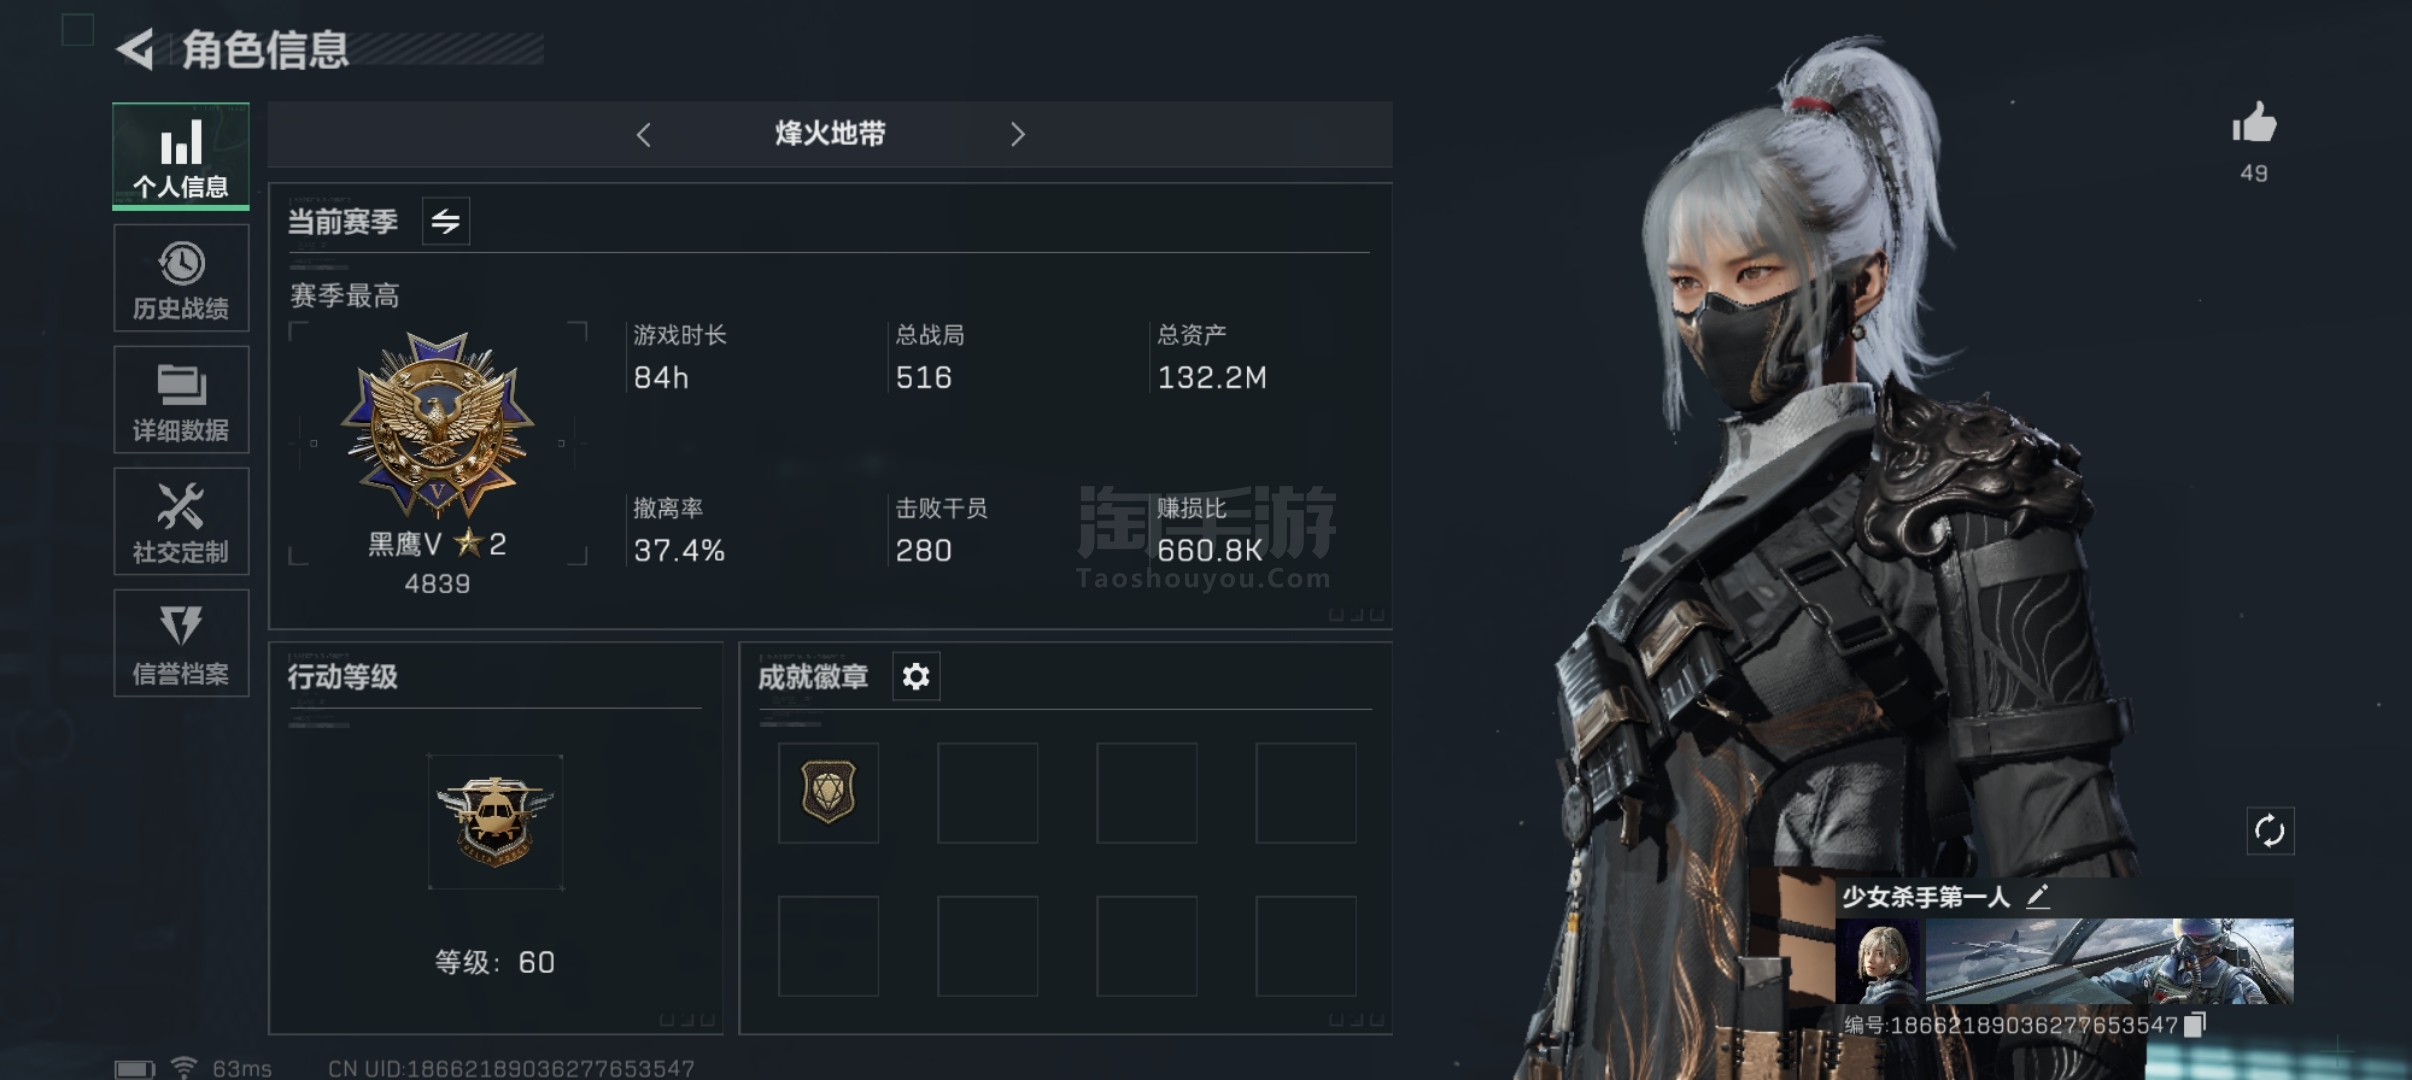Image resolution: width=2412 pixels, height=1080 pixels.
Task: Open achievement badge settings gear
Action: pyautogui.click(x=916, y=677)
